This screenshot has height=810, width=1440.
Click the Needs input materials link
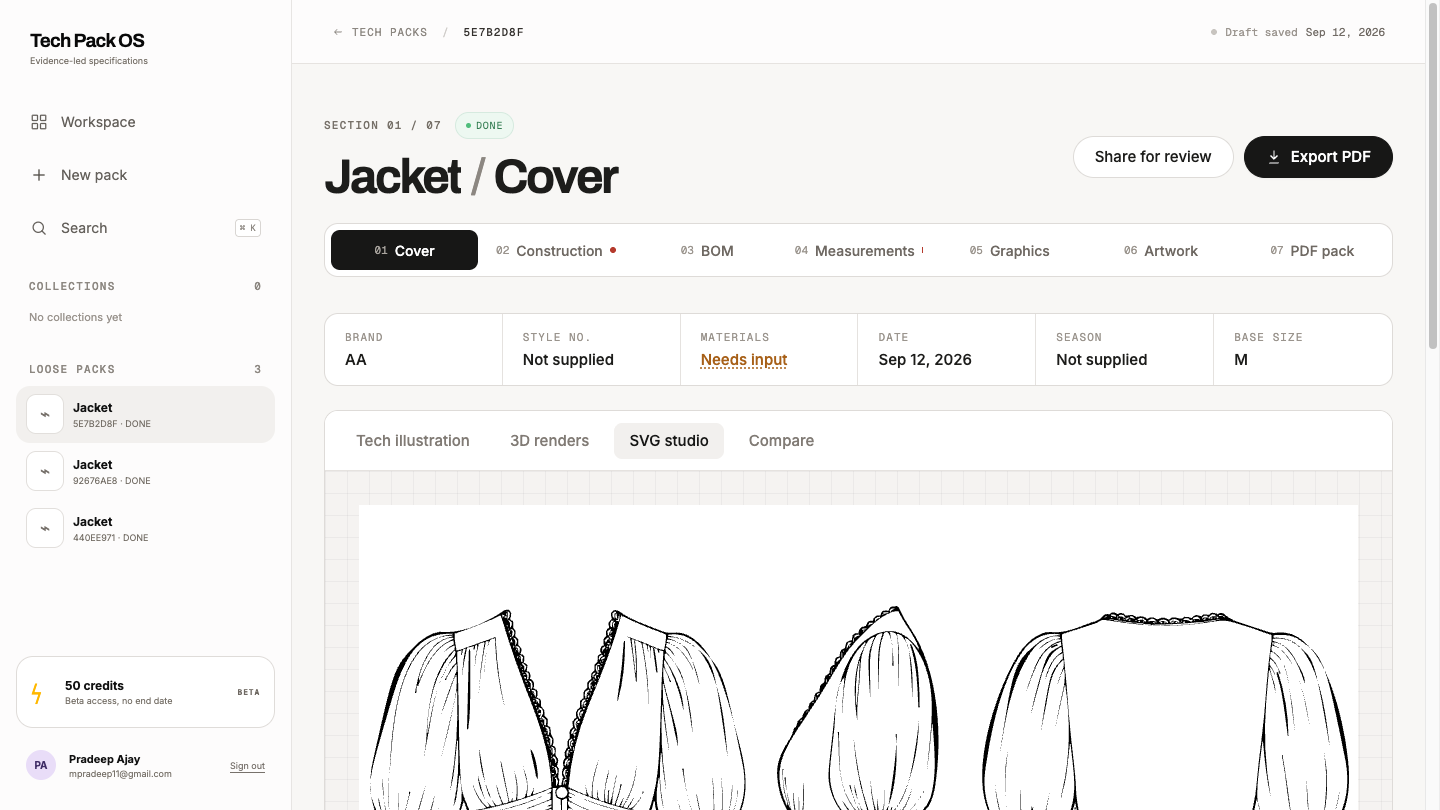(x=744, y=360)
